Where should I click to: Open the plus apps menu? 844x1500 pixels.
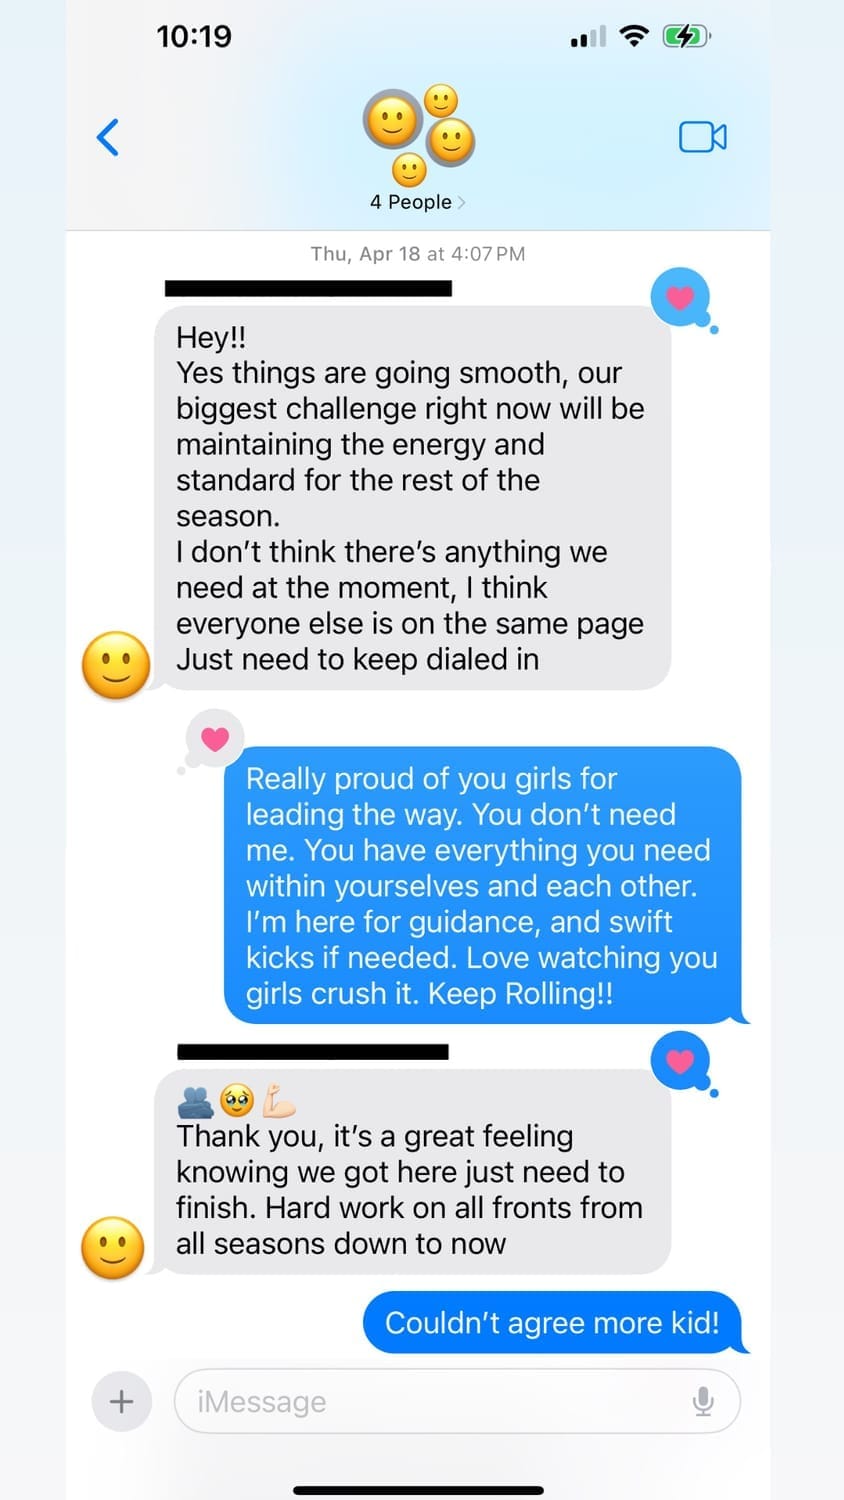click(121, 1401)
